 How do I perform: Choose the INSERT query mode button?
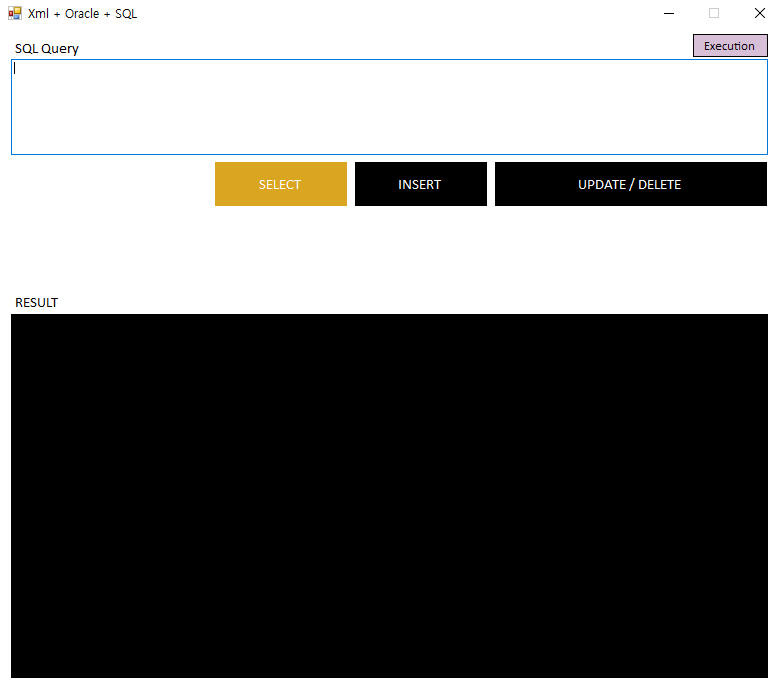tap(420, 184)
